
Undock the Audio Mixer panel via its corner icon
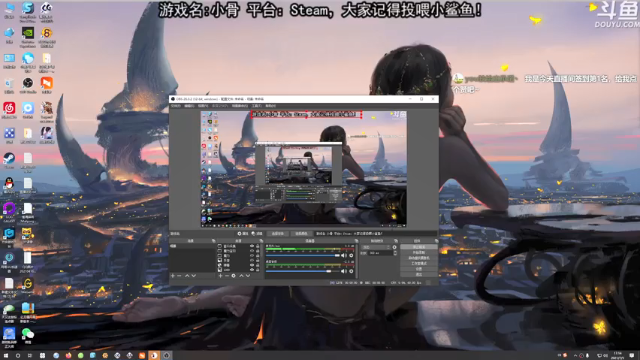356,241
